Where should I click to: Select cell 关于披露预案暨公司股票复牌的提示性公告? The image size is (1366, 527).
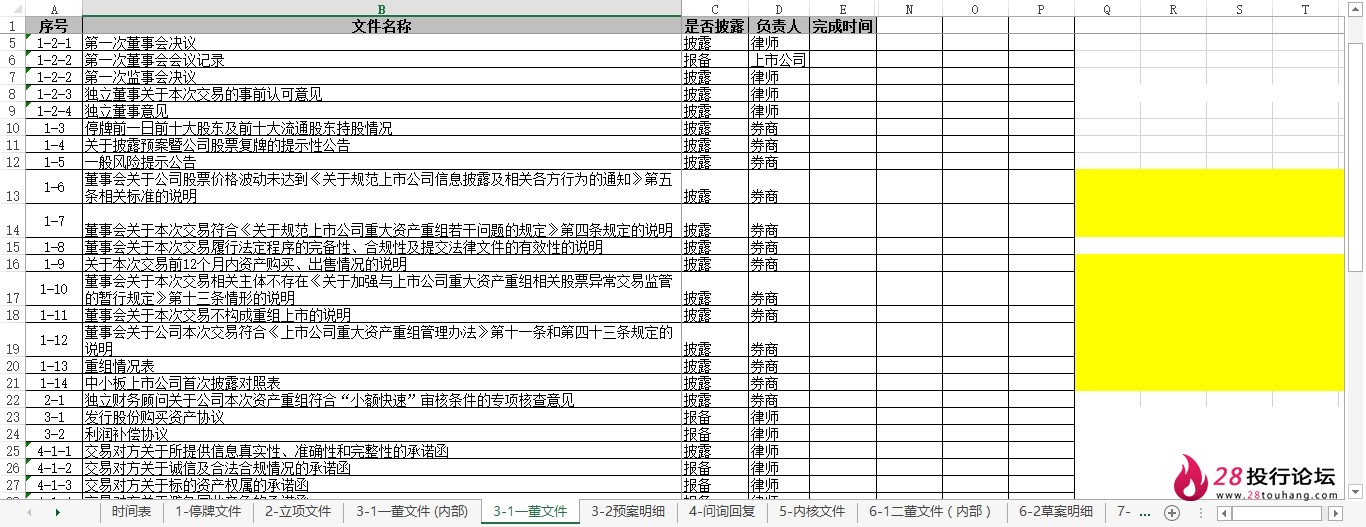point(382,145)
